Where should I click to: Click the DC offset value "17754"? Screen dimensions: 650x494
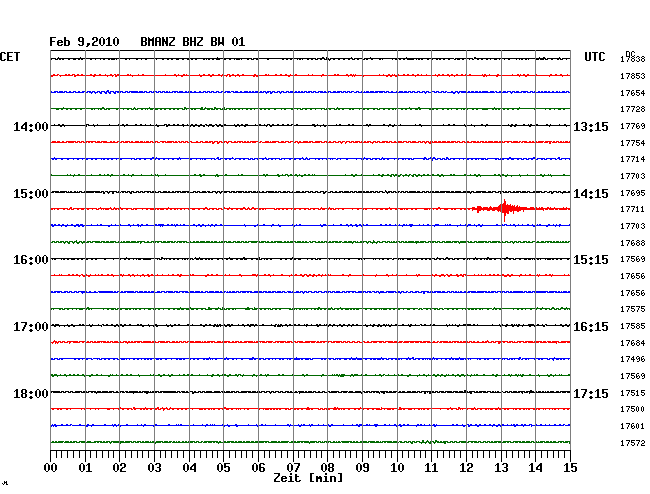coord(633,143)
